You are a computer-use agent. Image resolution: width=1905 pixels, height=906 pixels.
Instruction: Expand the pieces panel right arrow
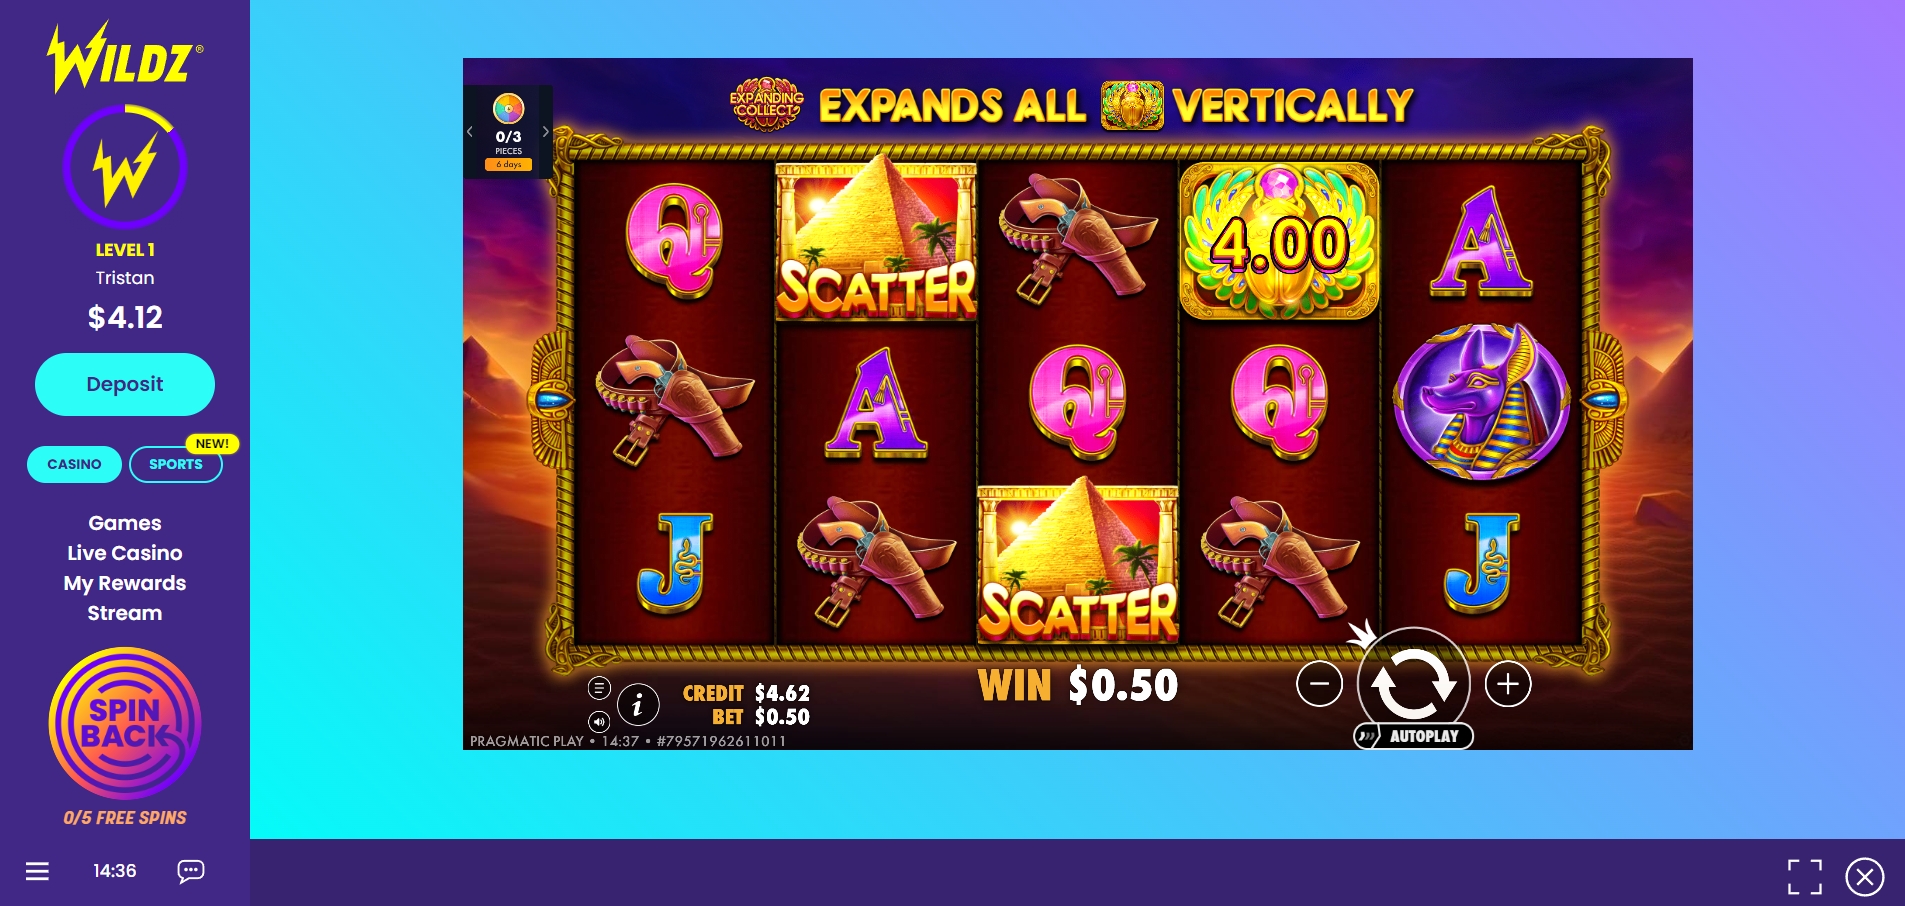(x=546, y=131)
